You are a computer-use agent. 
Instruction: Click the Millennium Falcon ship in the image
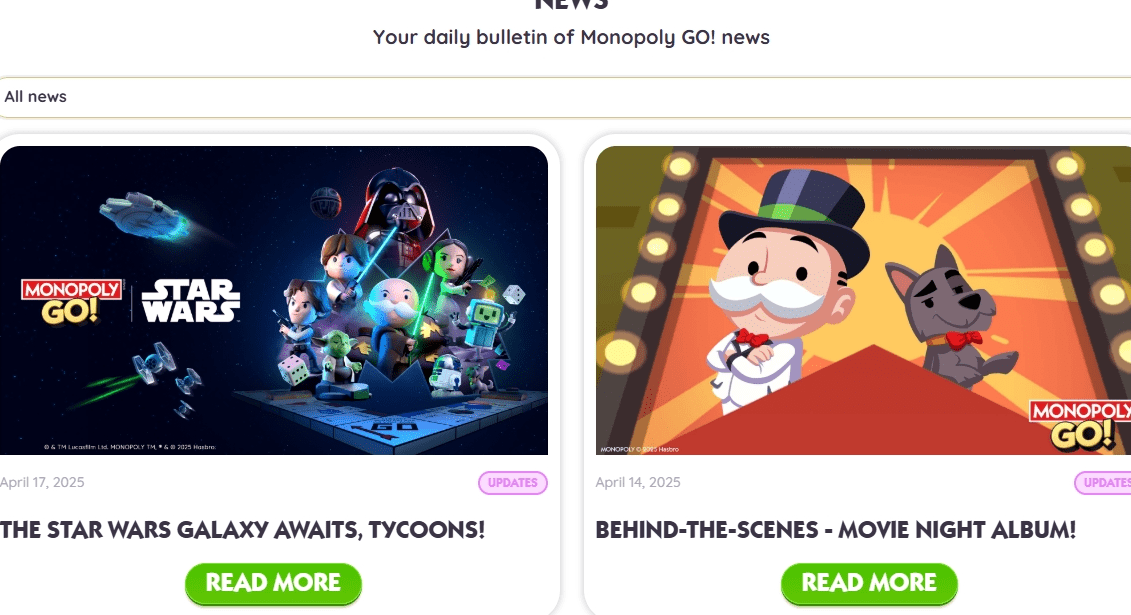(145, 214)
